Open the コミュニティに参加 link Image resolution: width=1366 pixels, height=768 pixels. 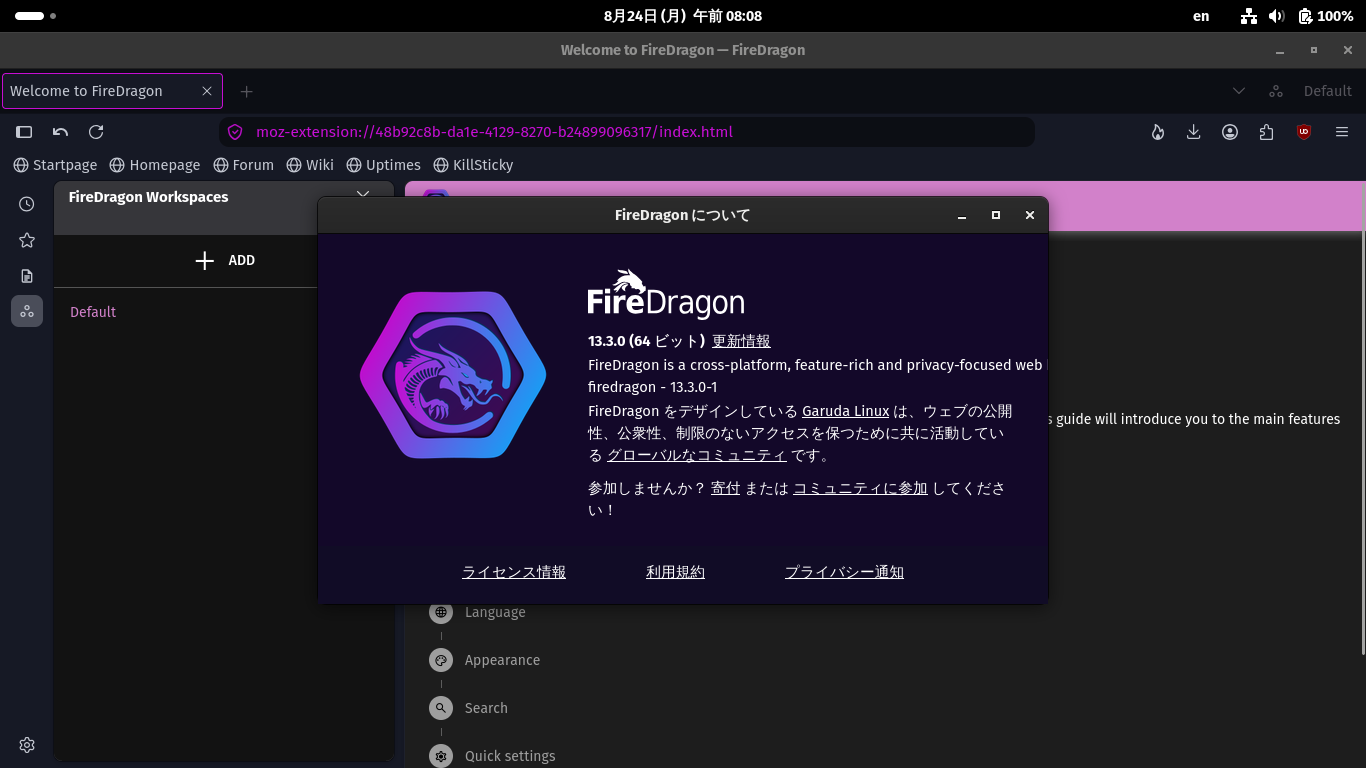(860, 488)
